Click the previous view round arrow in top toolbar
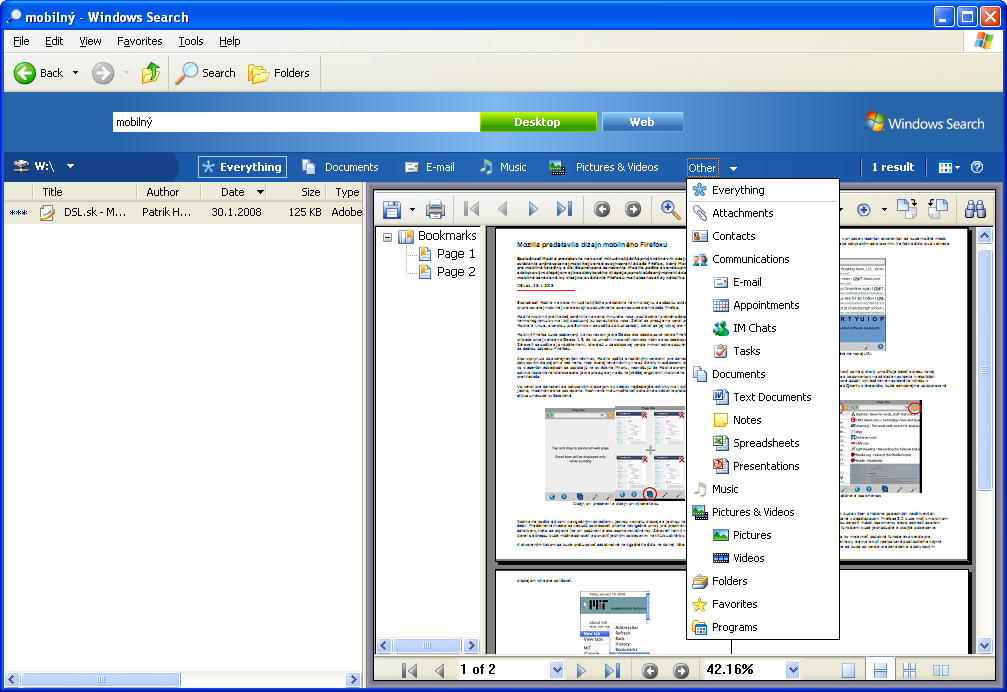Screen dimensions: 1007x692 coord(602,209)
